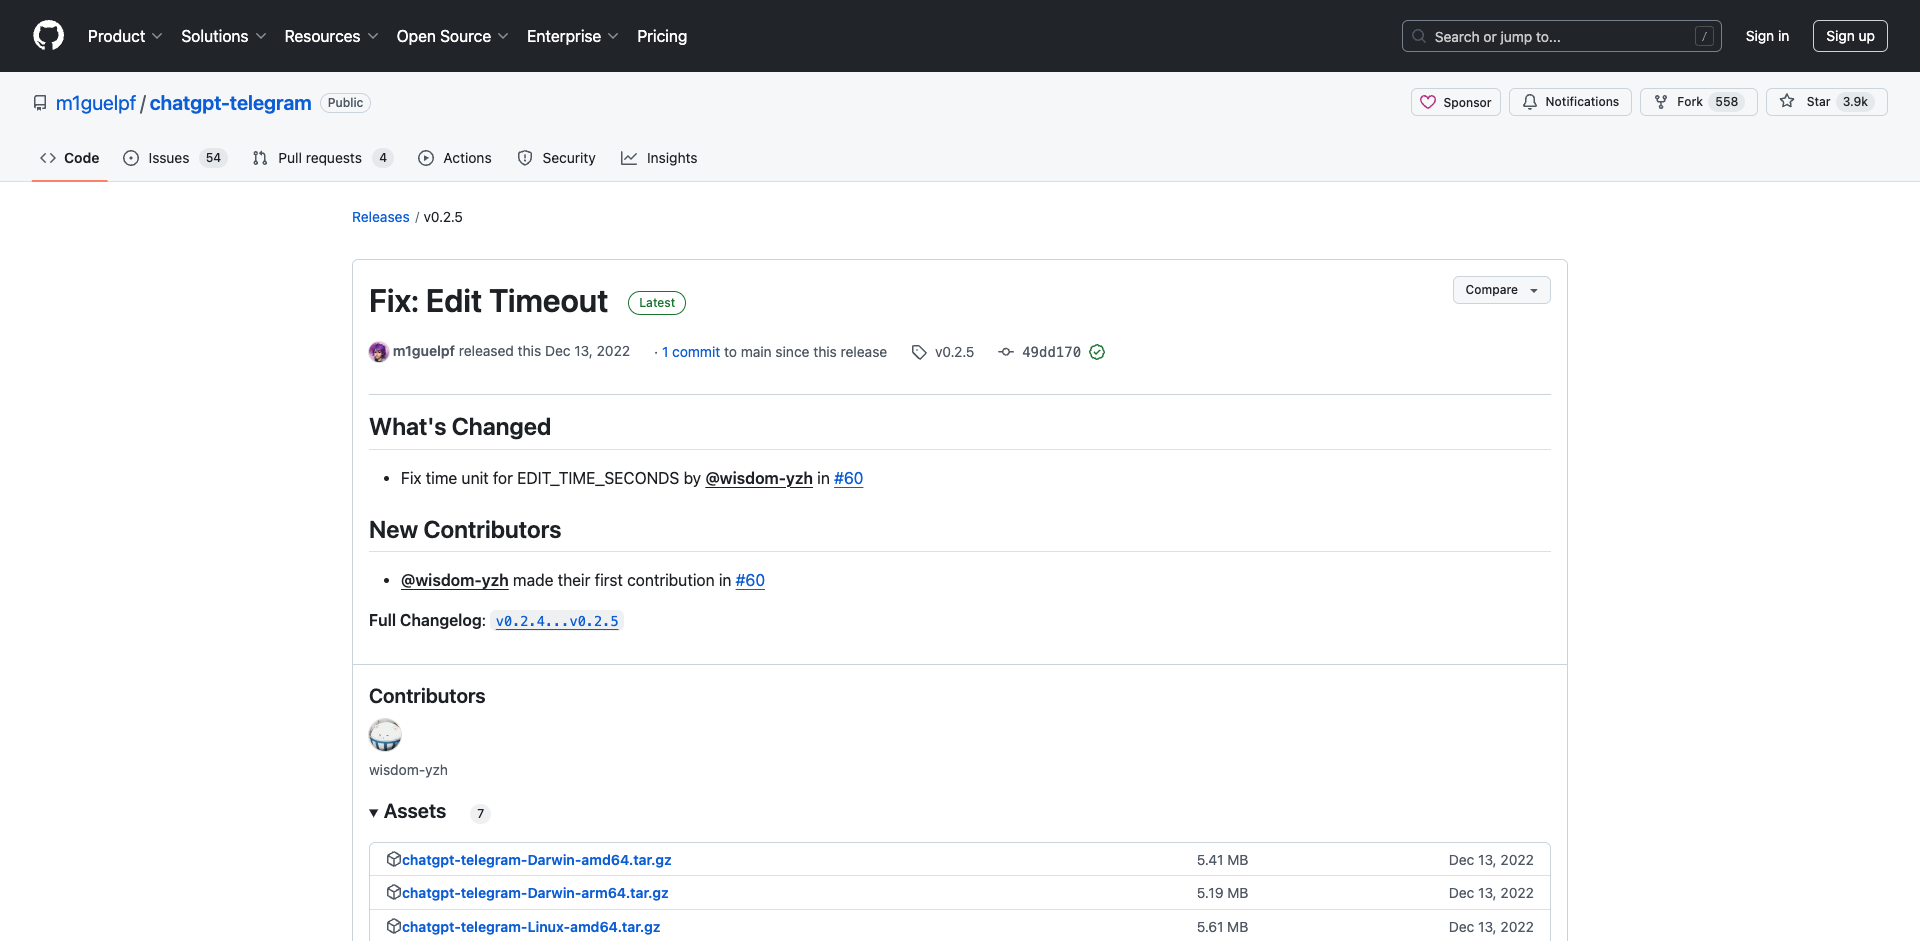Image resolution: width=1920 pixels, height=941 pixels.
Task: Open the v0.2.4...v0.2.5 changelog link
Action: (x=557, y=621)
